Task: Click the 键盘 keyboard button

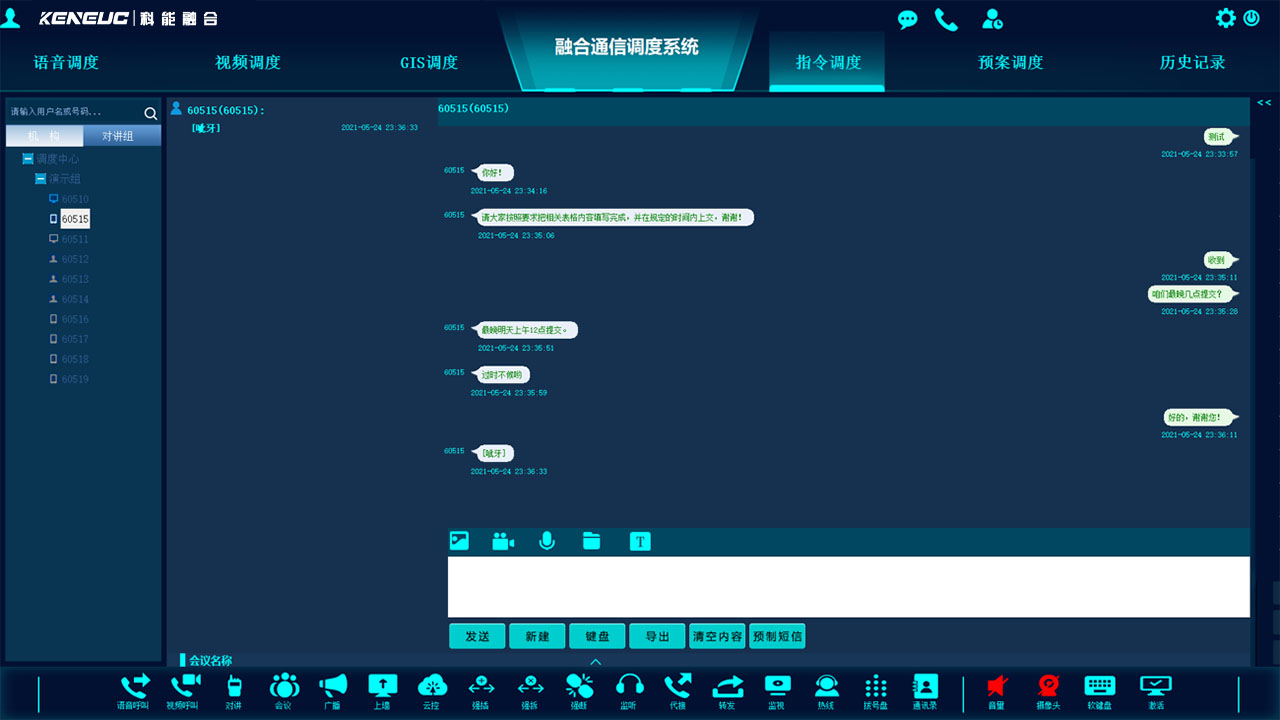Action: pos(597,636)
